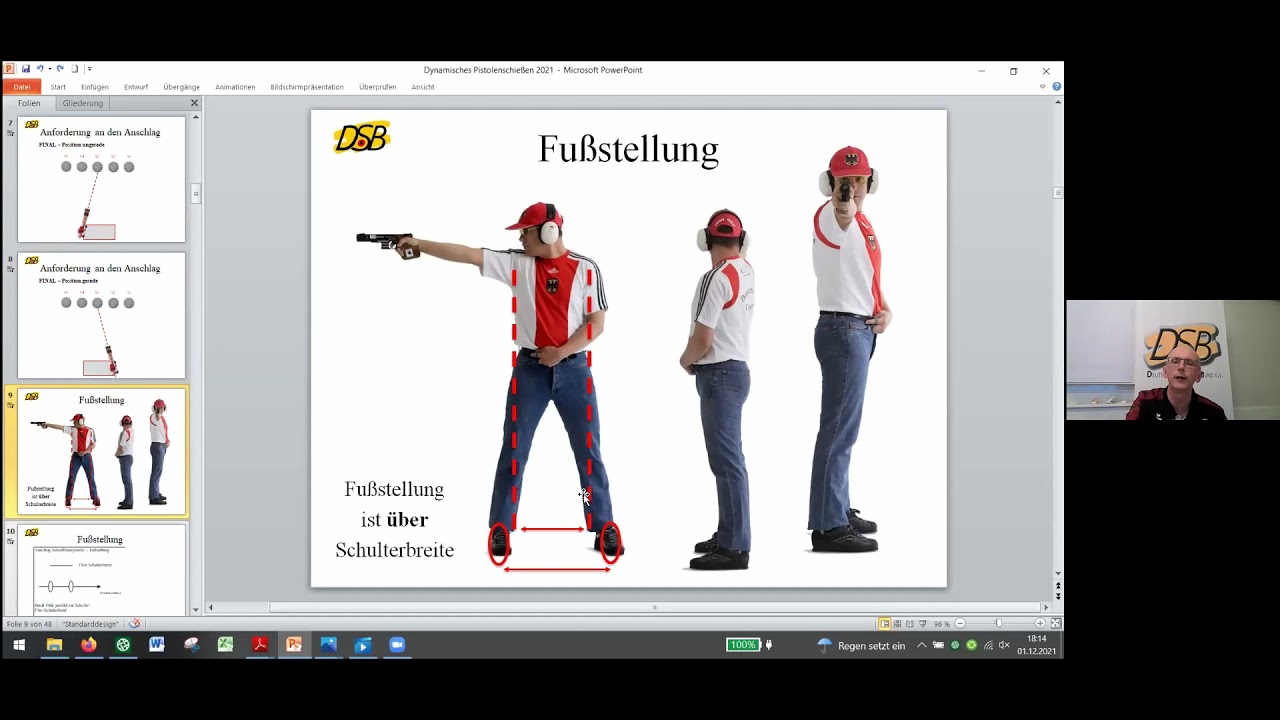Select the Gliederung pane tab
The width and height of the screenshot is (1280, 720).
(x=82, y=103)
